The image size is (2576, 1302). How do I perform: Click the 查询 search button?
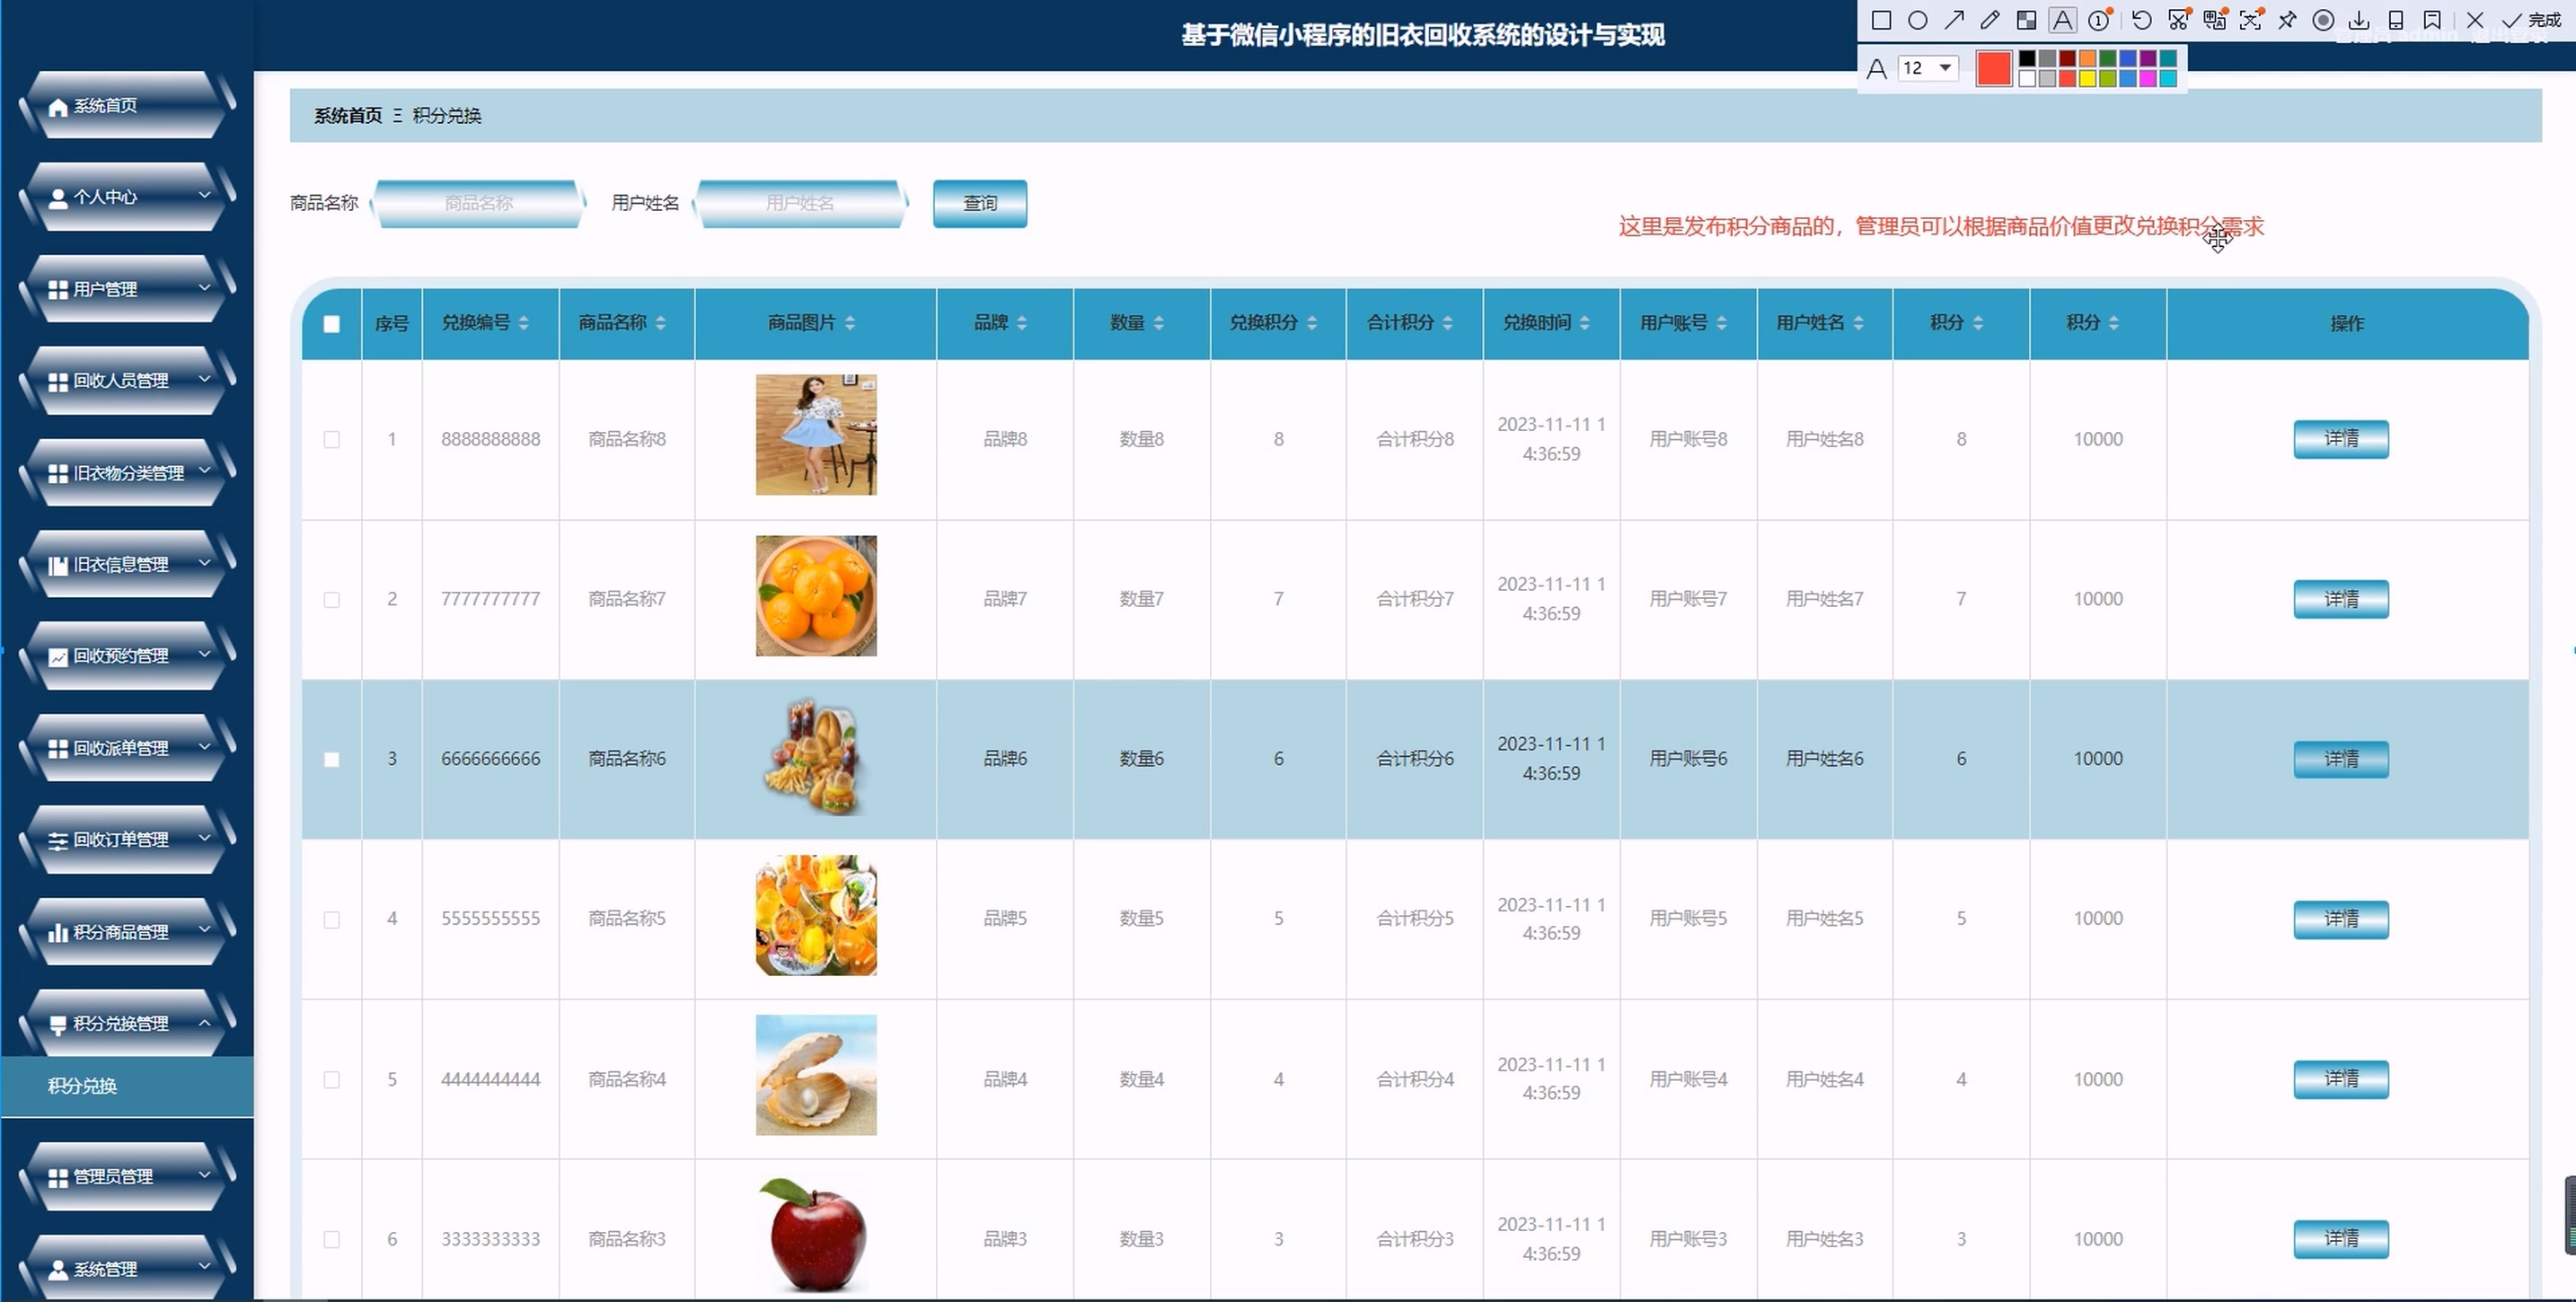[980, 204]
